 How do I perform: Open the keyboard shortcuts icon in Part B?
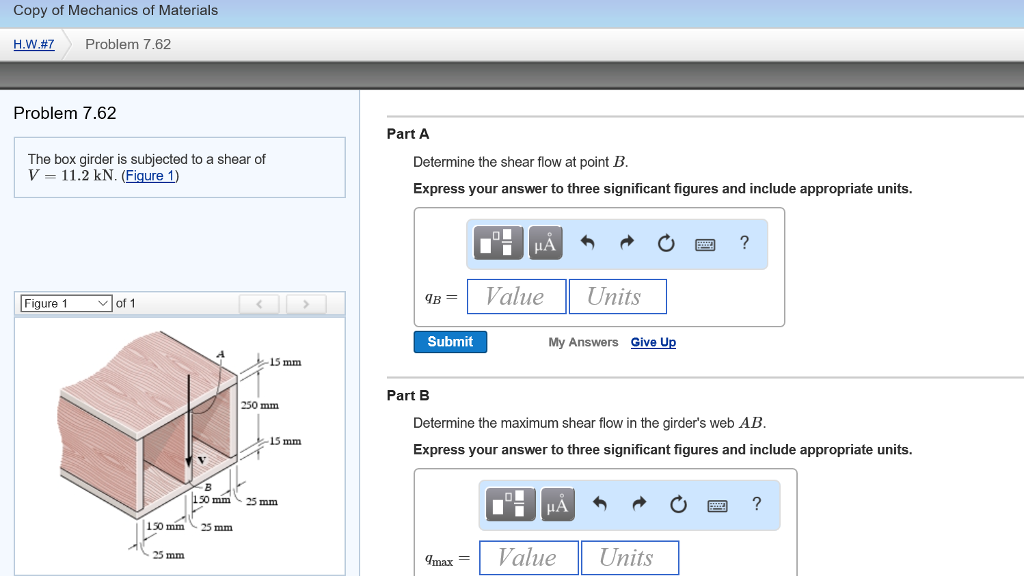pyautogui.click(x=717, y=504)
